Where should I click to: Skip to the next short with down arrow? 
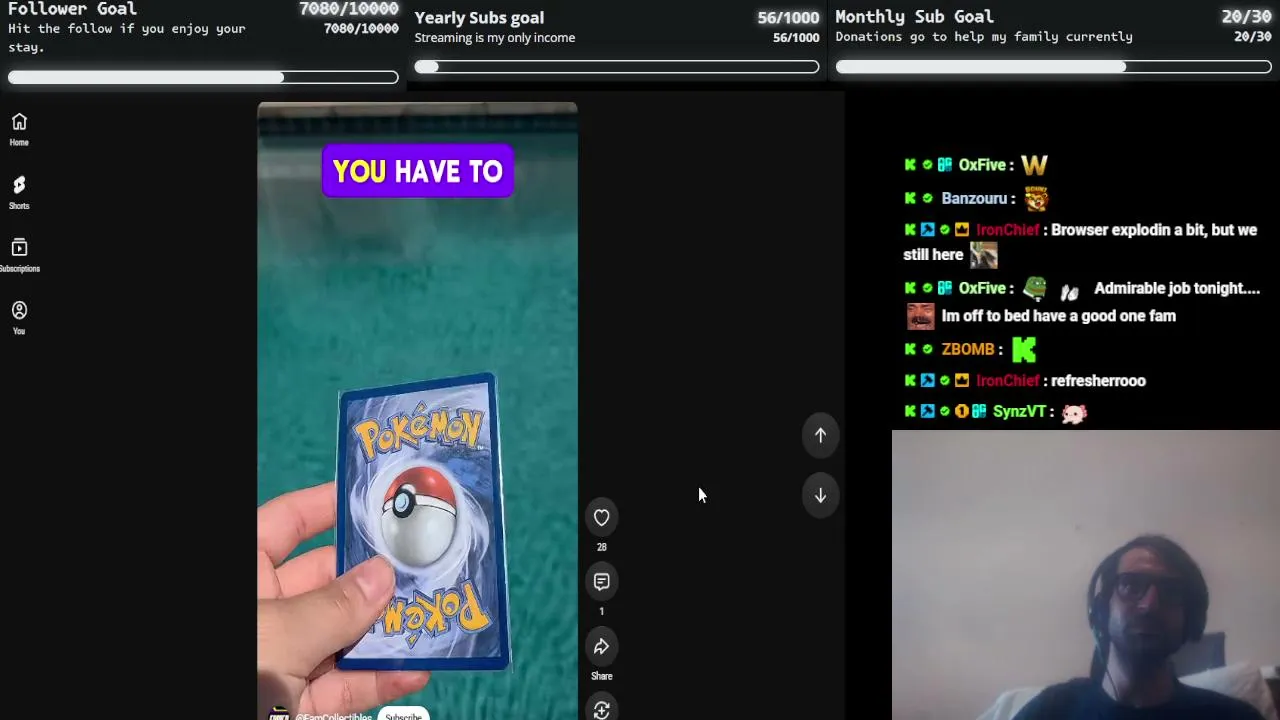pyautogui.click(x=820, y=496)
